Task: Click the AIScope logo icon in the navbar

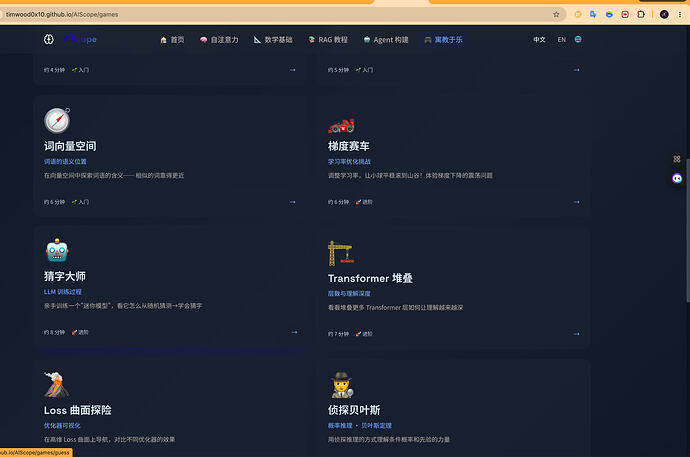Action: [49, 39]
